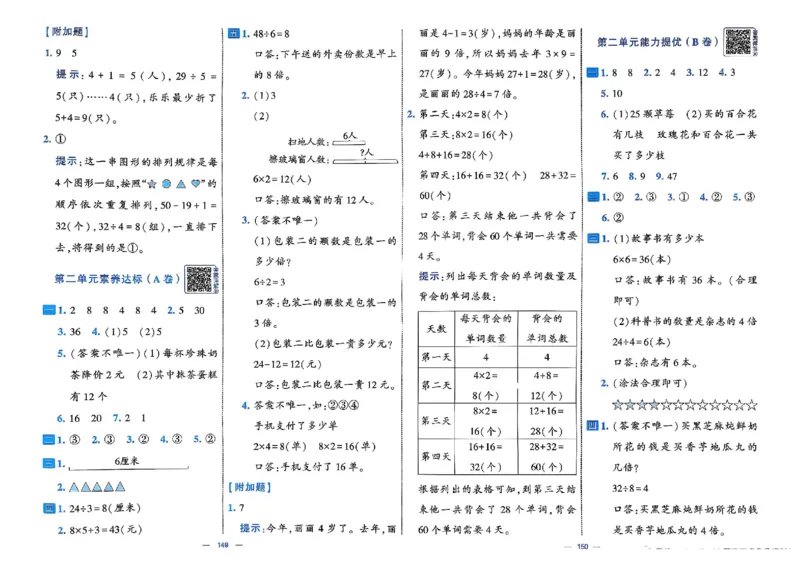Image resolution: width=800 pixels, height=566 pixels.
Task: Click the 附加题 heading above answer 1. 7
Action: coord(249,487)
